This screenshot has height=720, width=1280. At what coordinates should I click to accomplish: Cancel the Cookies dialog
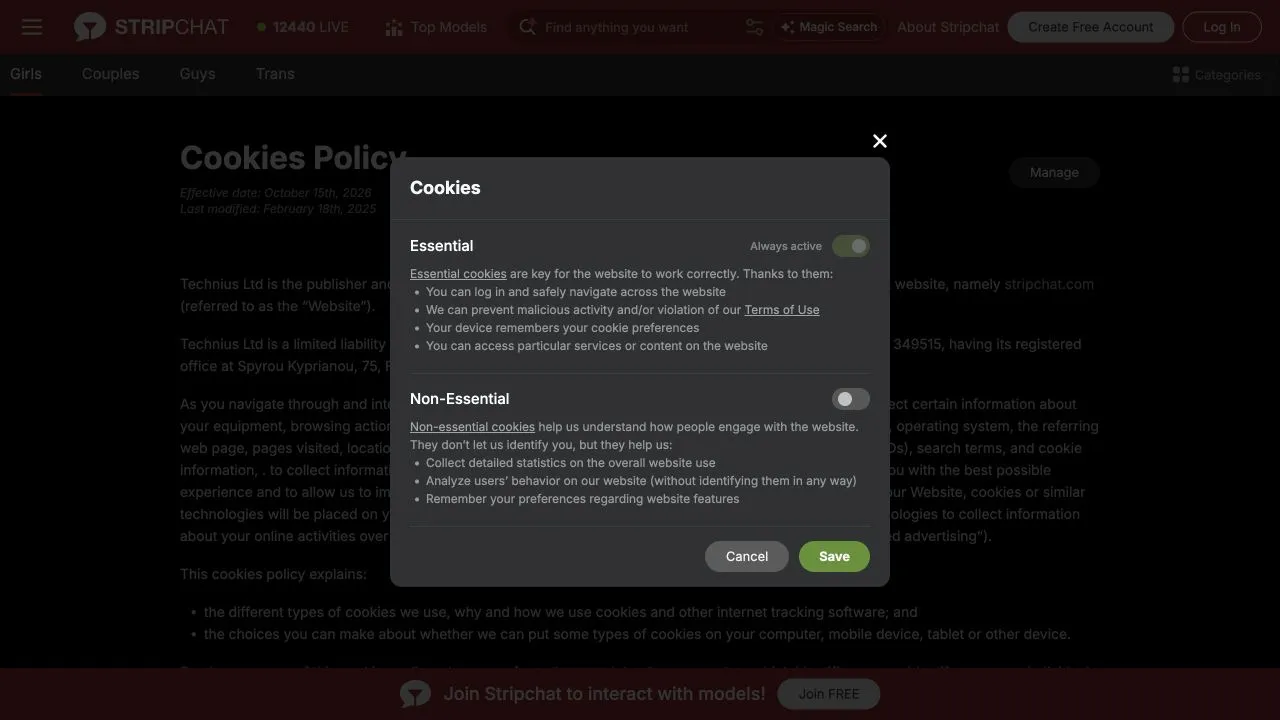click(x=747, y=557)
